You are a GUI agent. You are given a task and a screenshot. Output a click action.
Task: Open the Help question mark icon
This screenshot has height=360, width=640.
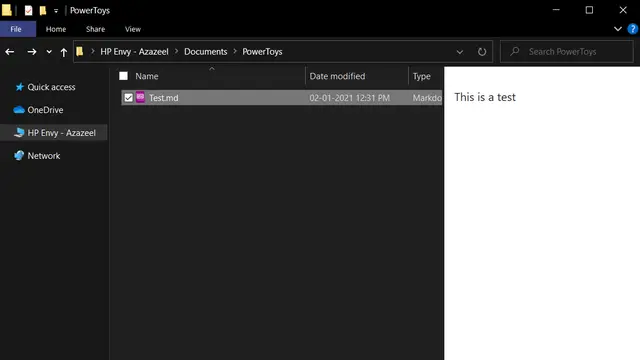coord(632,29)
